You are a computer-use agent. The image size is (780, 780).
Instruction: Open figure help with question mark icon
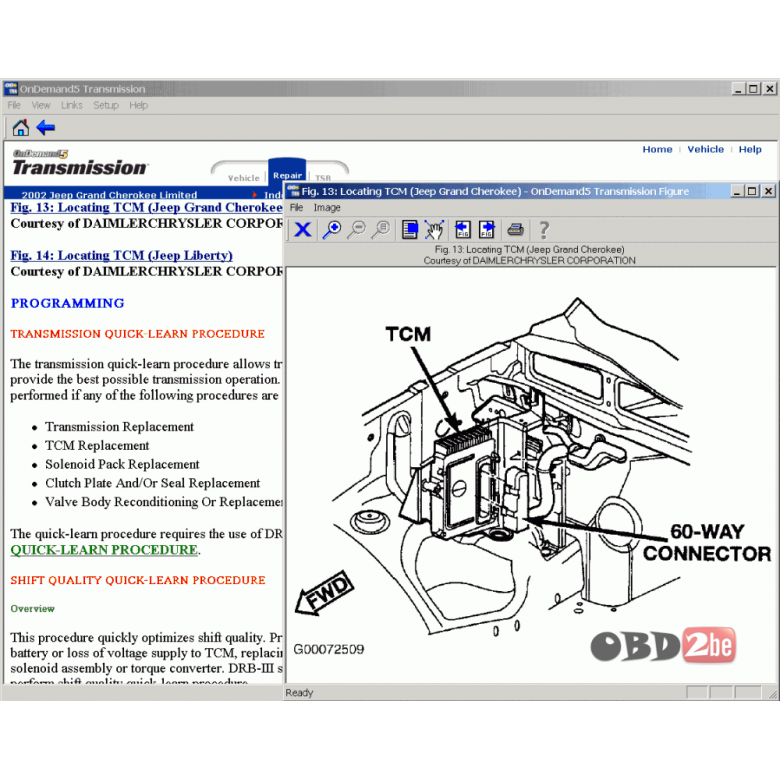[x=544, y=230]
